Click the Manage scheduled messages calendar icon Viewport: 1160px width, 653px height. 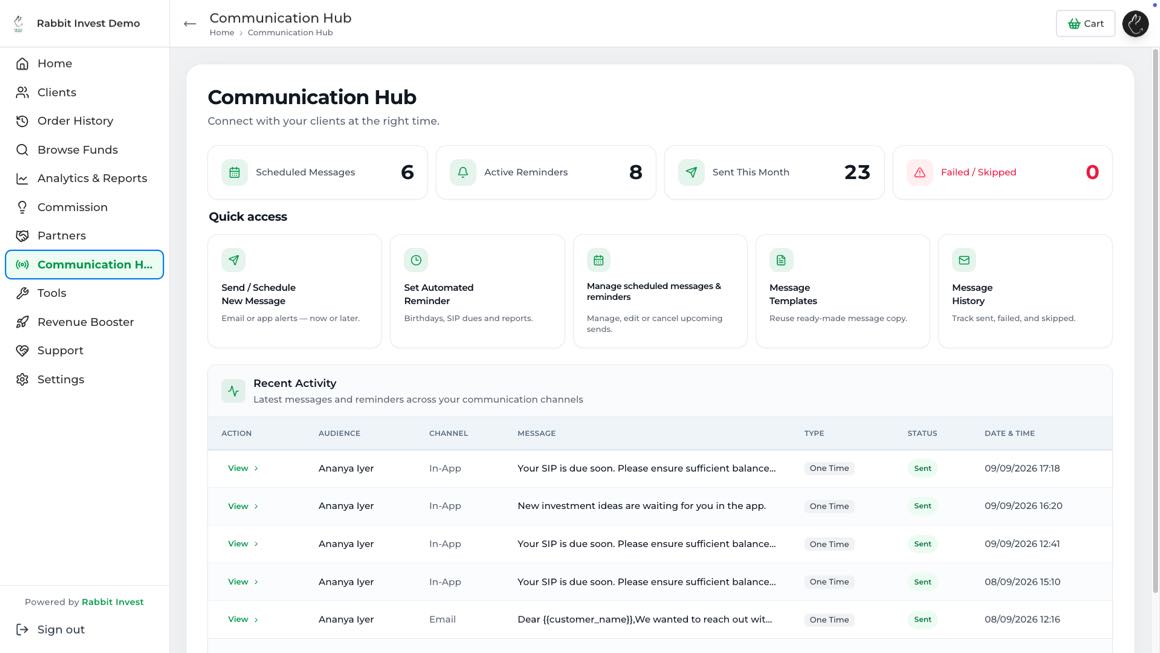coord(598,260)
